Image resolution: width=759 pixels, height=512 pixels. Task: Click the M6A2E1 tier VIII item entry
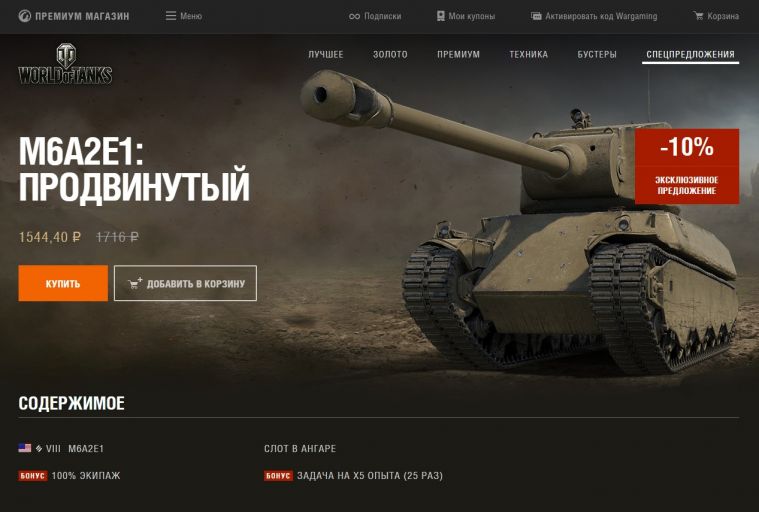[x=61, y=449]
